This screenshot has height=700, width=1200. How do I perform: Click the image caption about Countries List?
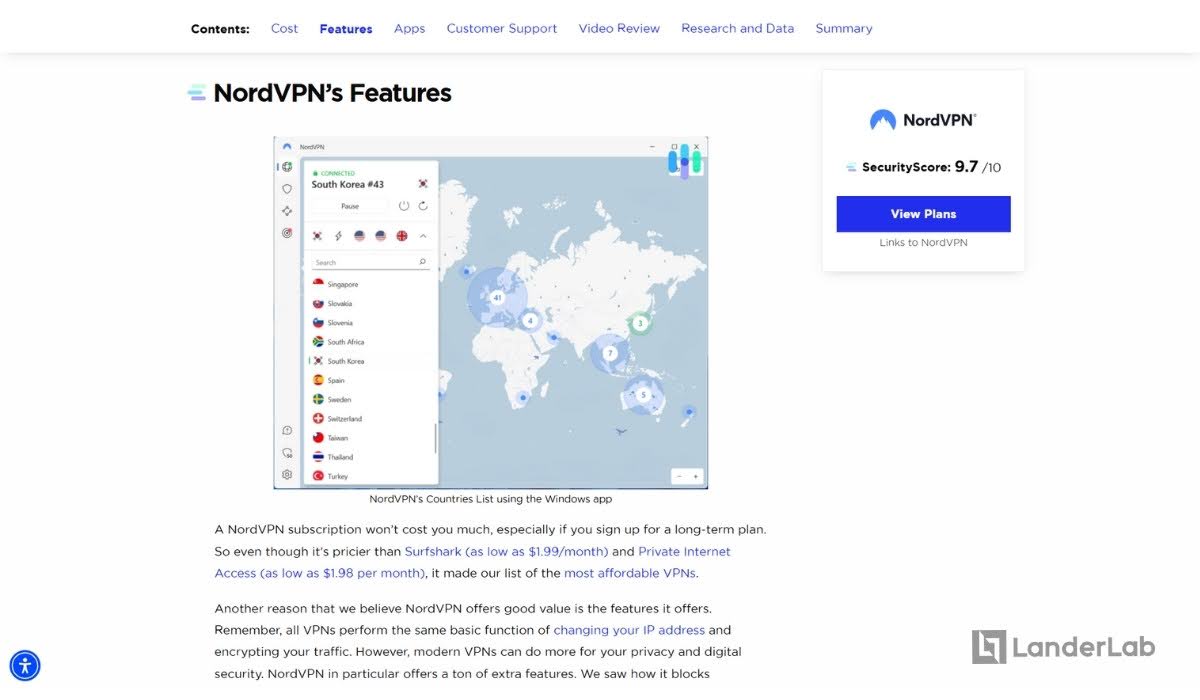[490, 498]
